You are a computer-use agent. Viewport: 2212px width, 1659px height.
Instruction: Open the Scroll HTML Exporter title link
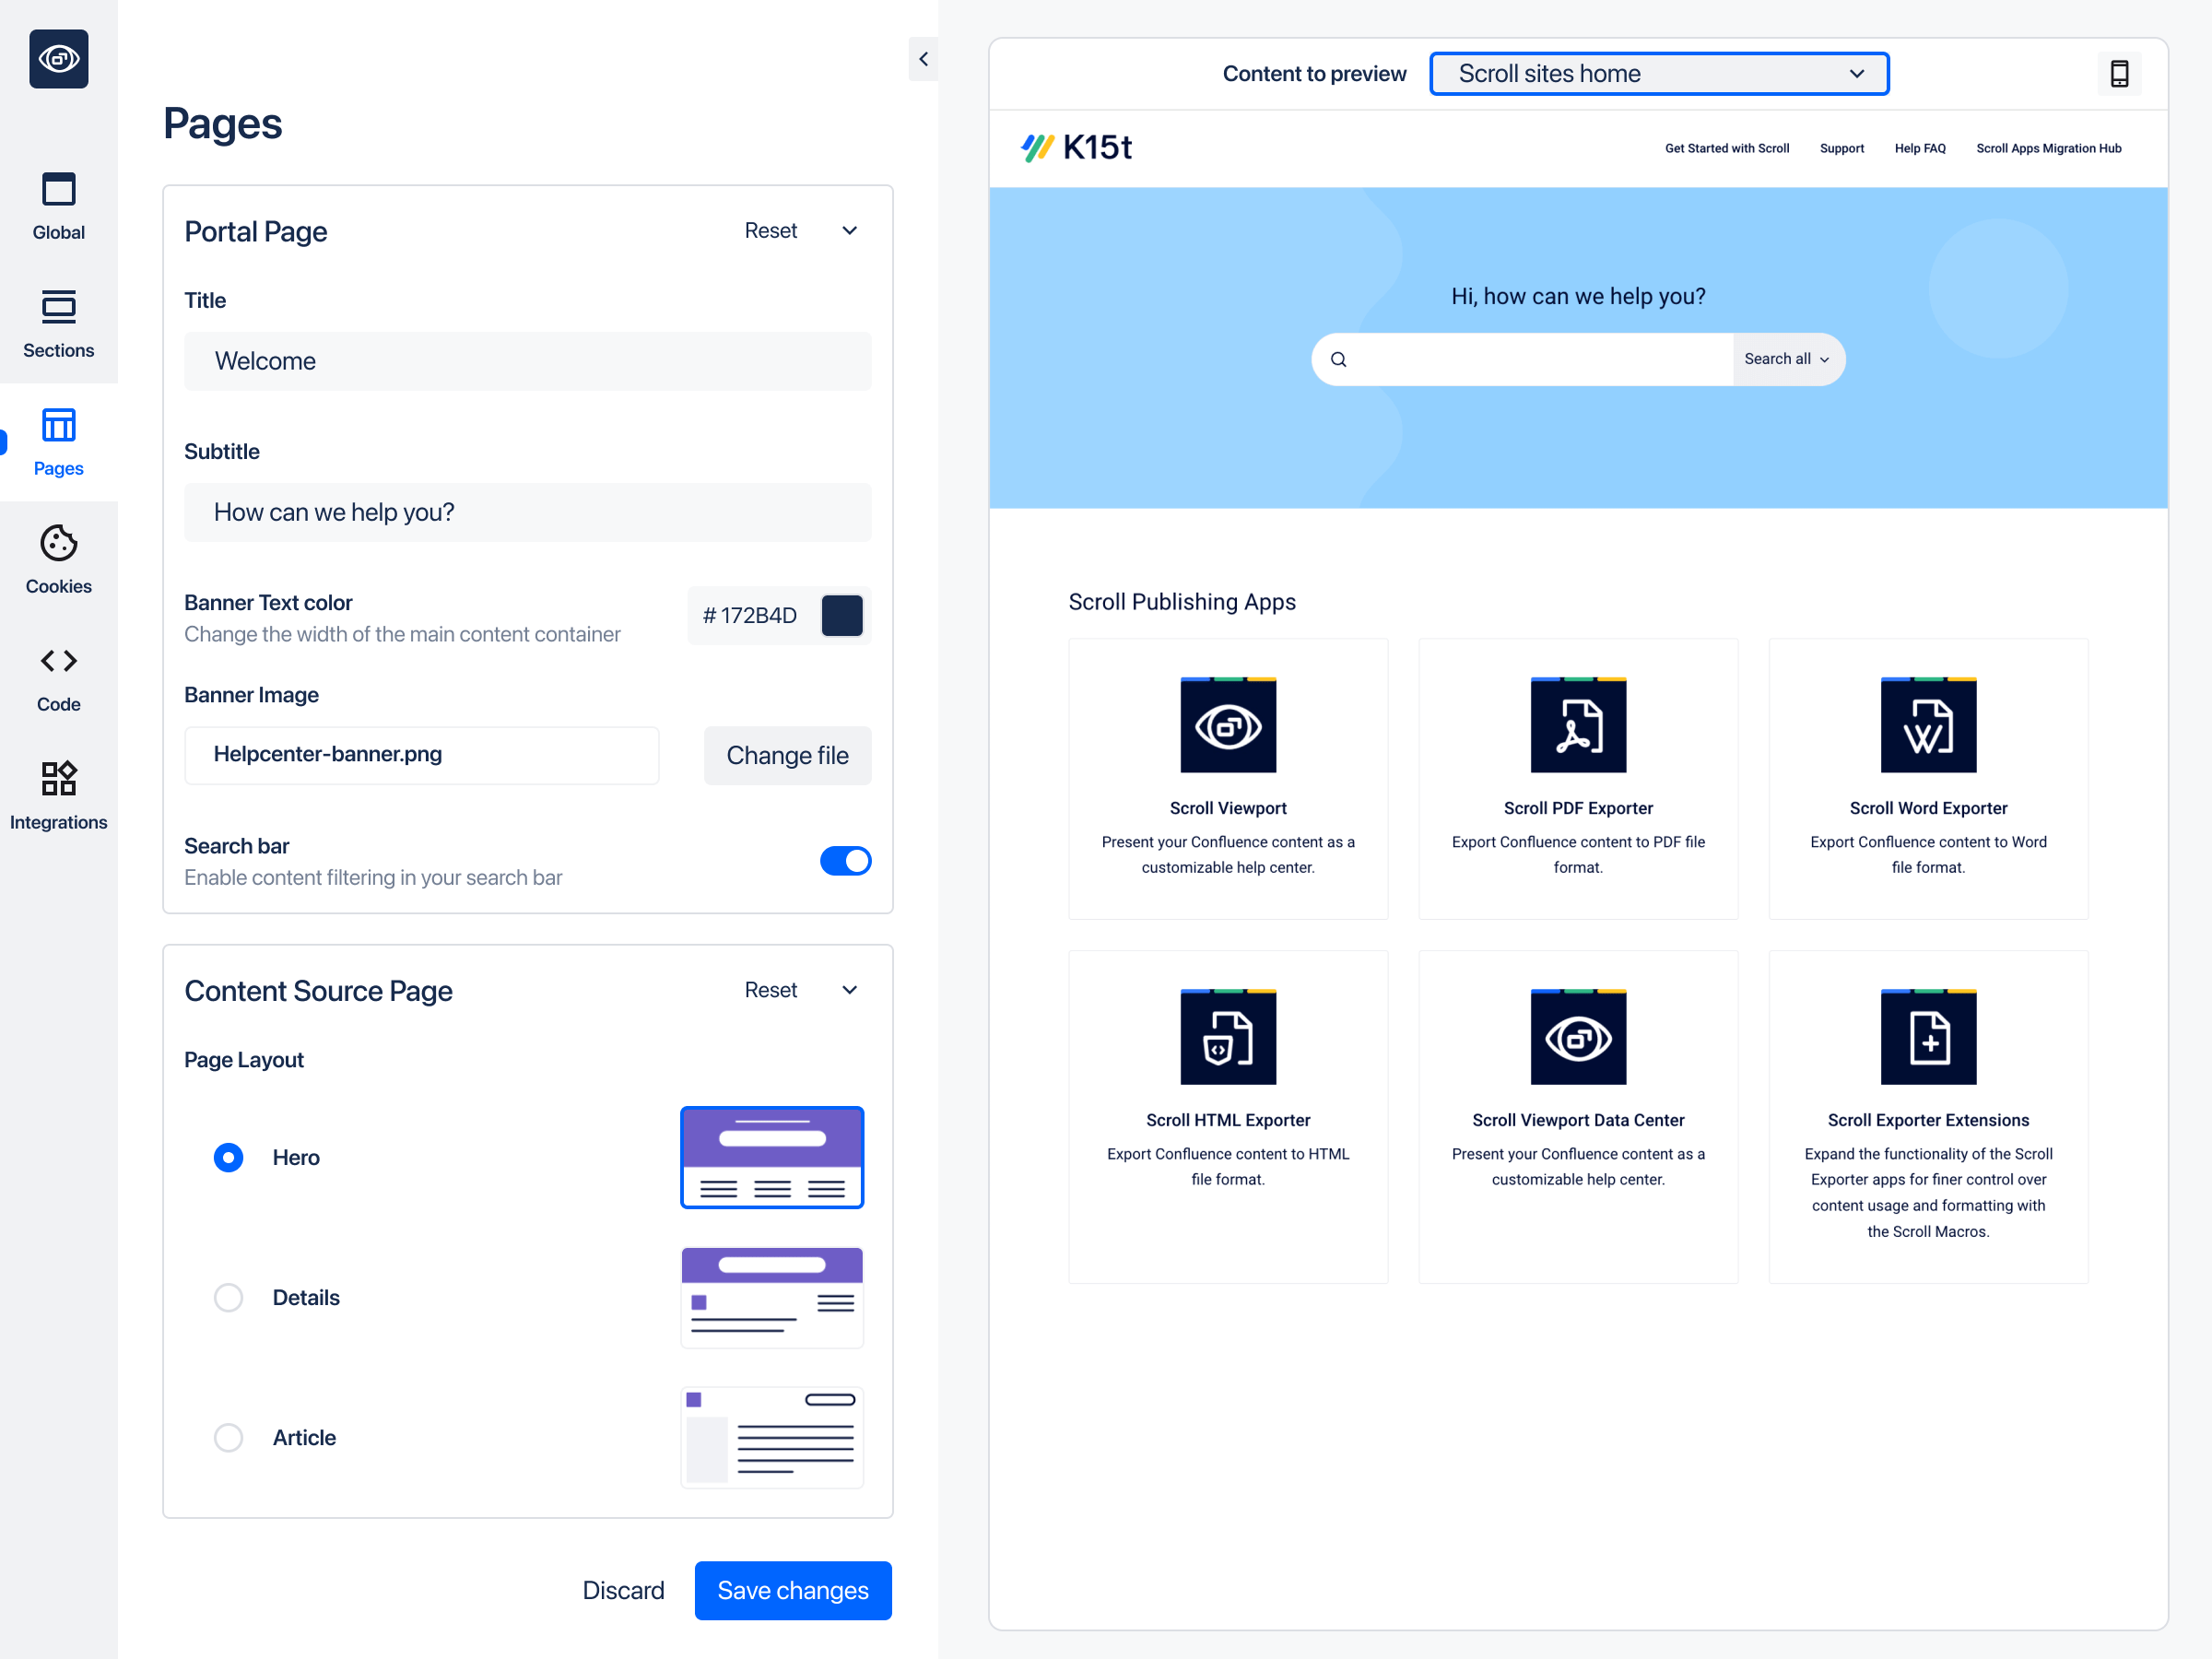pyautogui.click(x=1228, y=1120)
